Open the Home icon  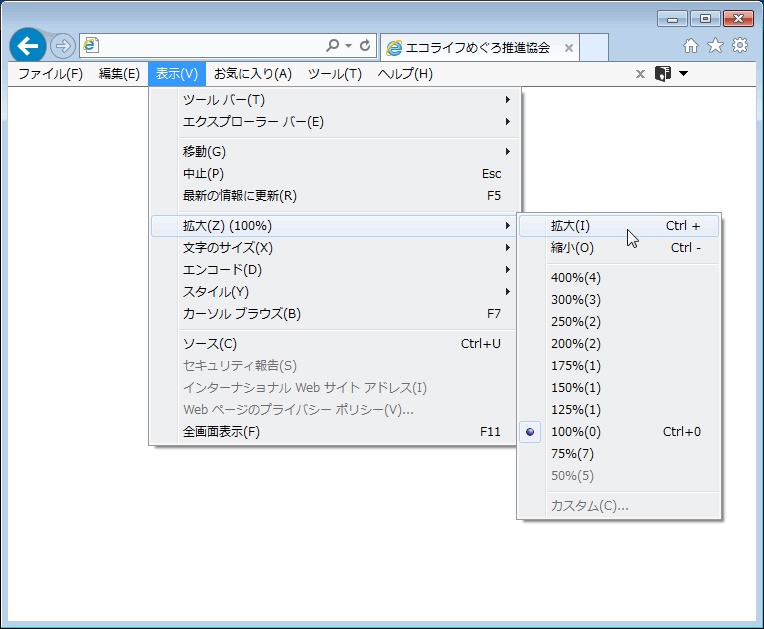coord(690,46)
